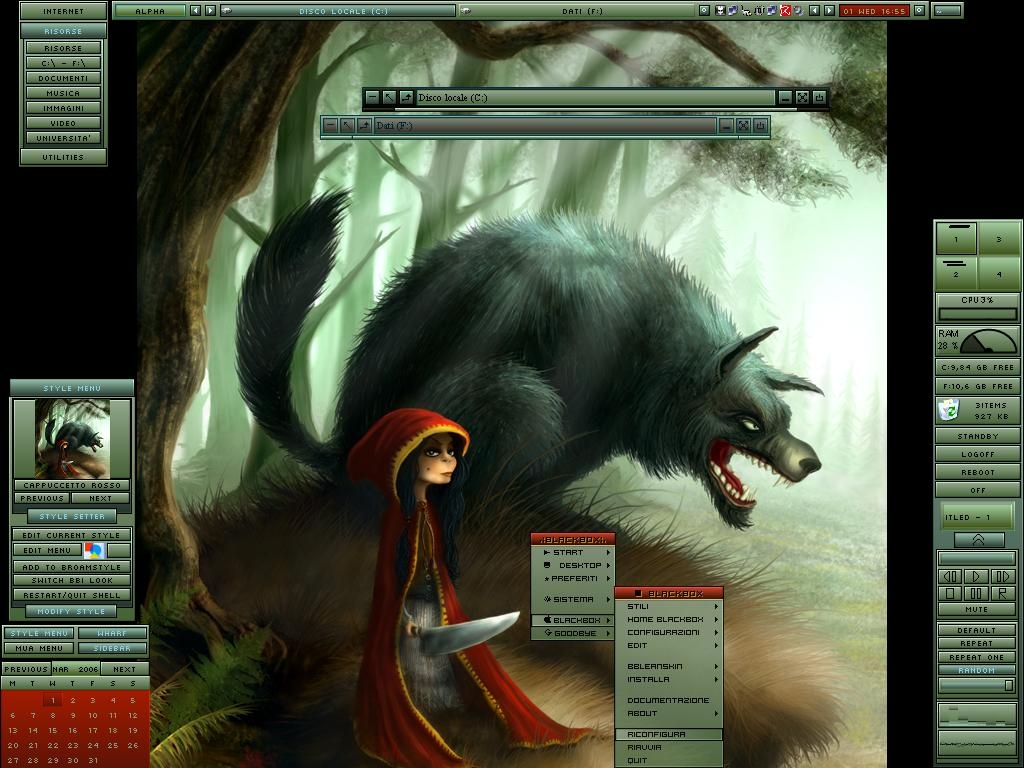The image size is (1024, 768).
Task: Pause playback in the media player
Action: [x=976, y=593]
